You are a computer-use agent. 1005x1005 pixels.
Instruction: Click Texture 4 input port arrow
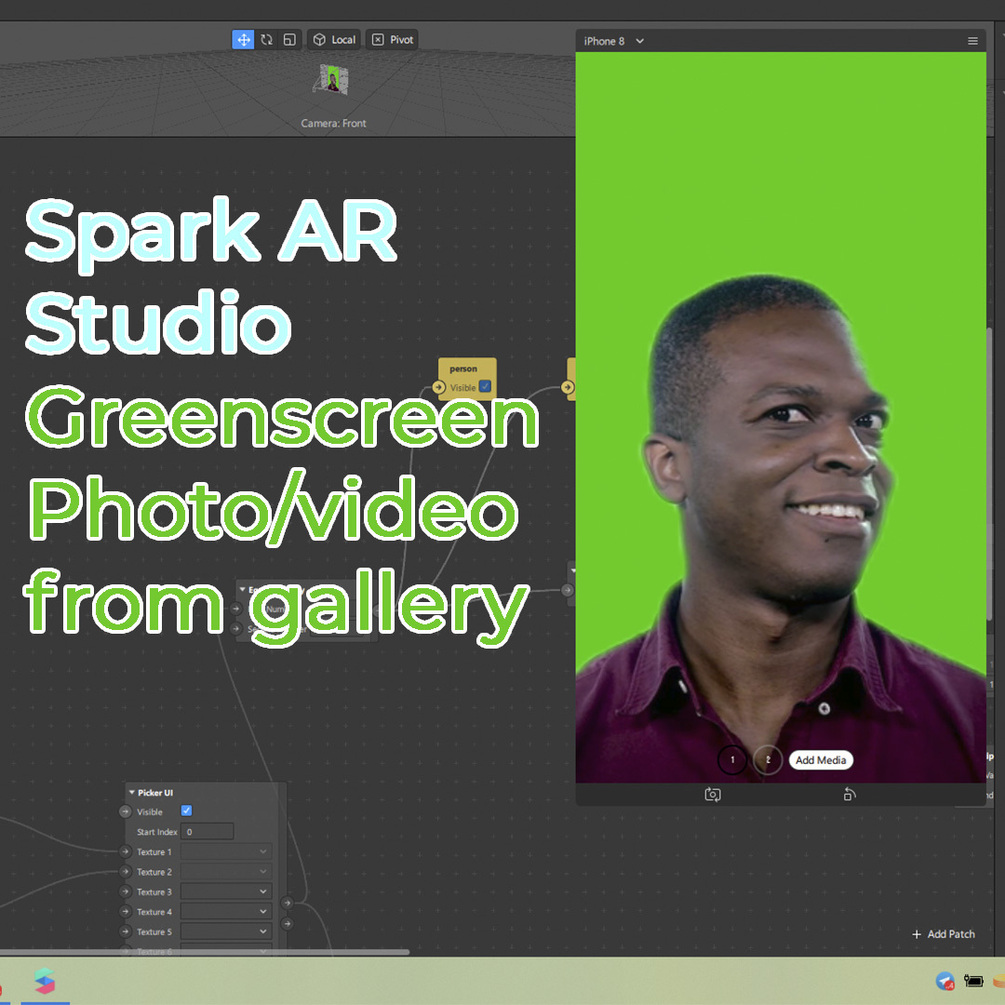[x=126, y=911]
